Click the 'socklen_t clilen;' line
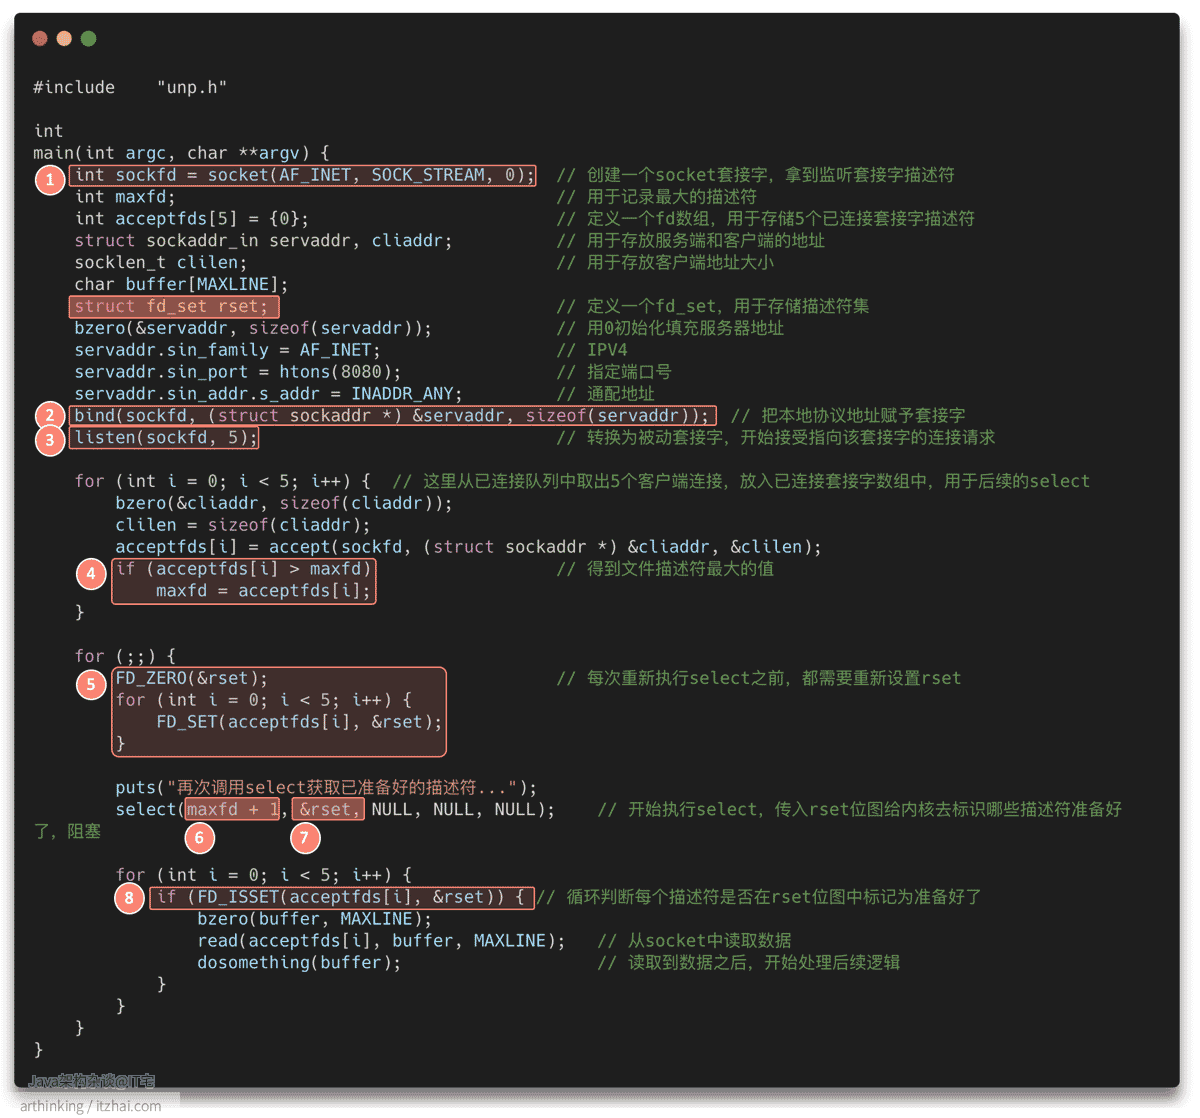 pyautogui.click(x=161, y=263)
